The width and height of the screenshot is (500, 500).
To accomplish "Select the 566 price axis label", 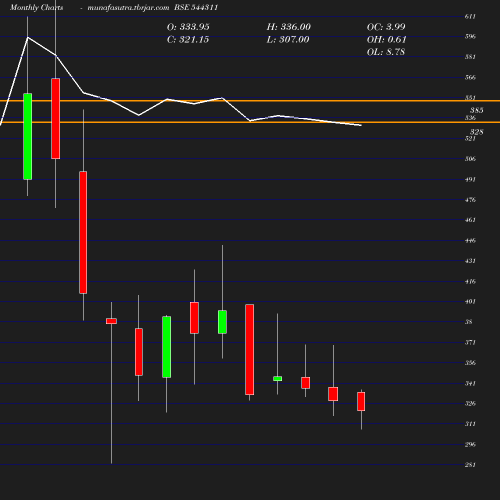I will [x=470, y=77].
